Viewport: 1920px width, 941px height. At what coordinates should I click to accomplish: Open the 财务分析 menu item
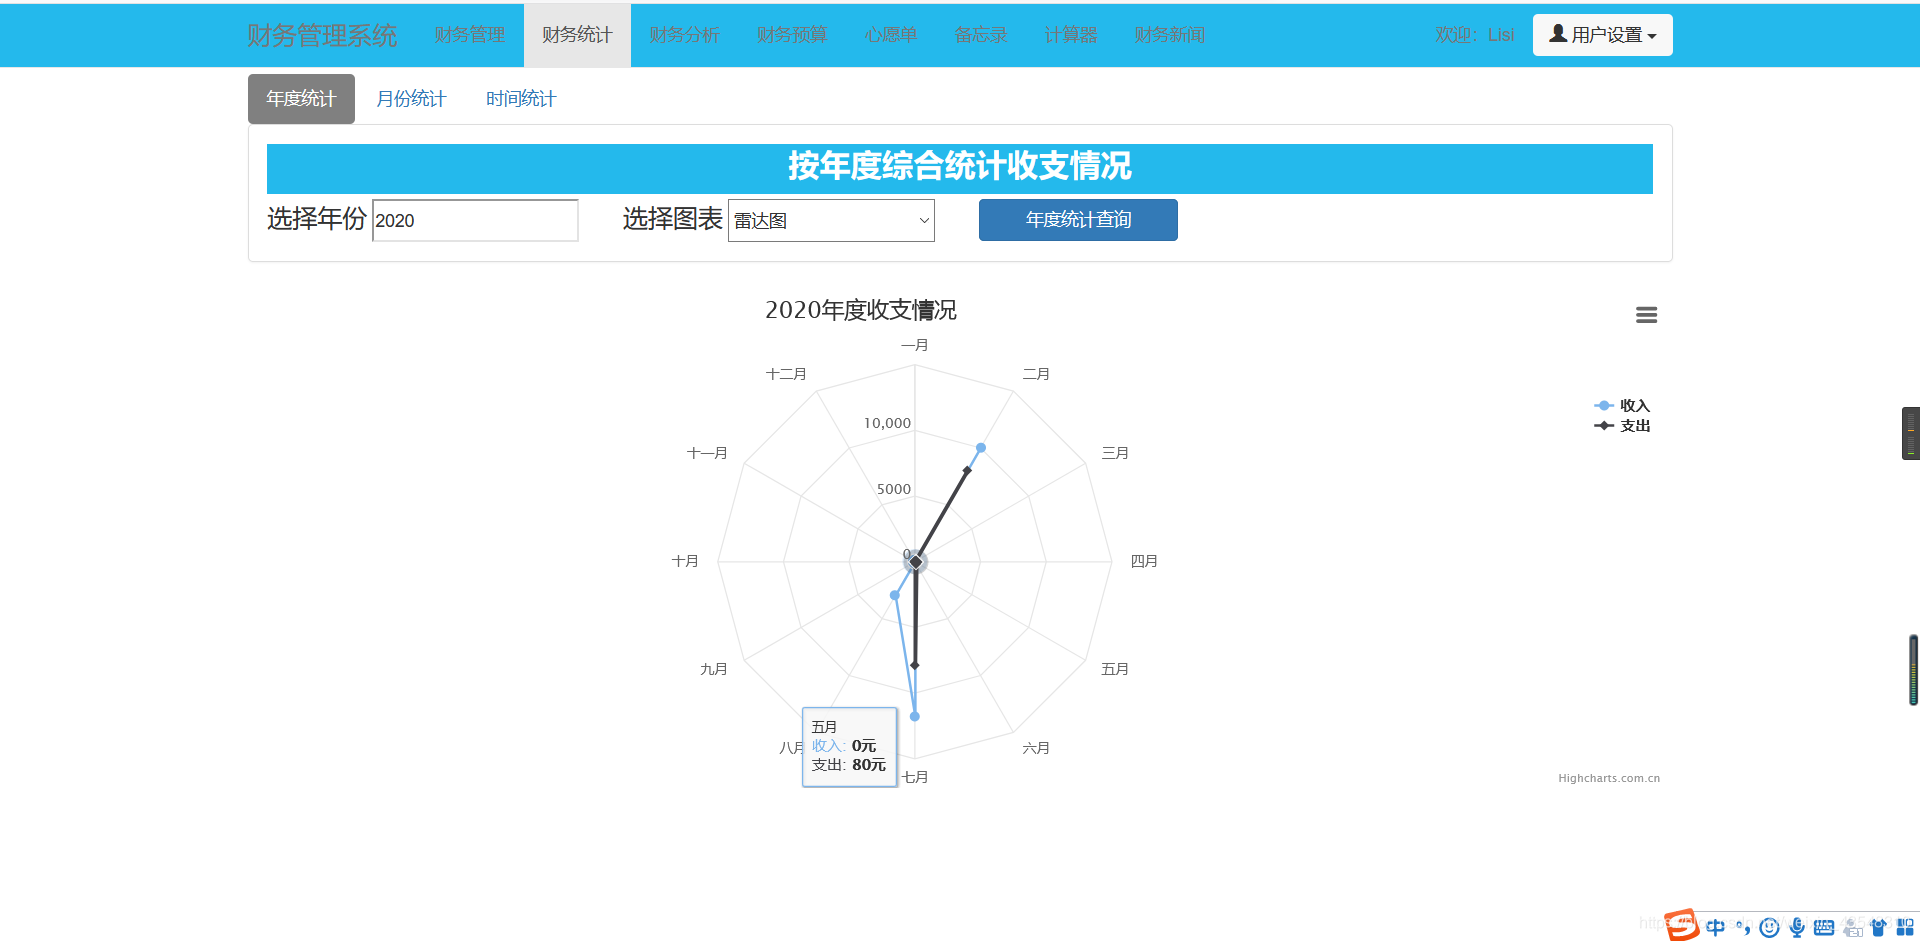pos(684,34)
